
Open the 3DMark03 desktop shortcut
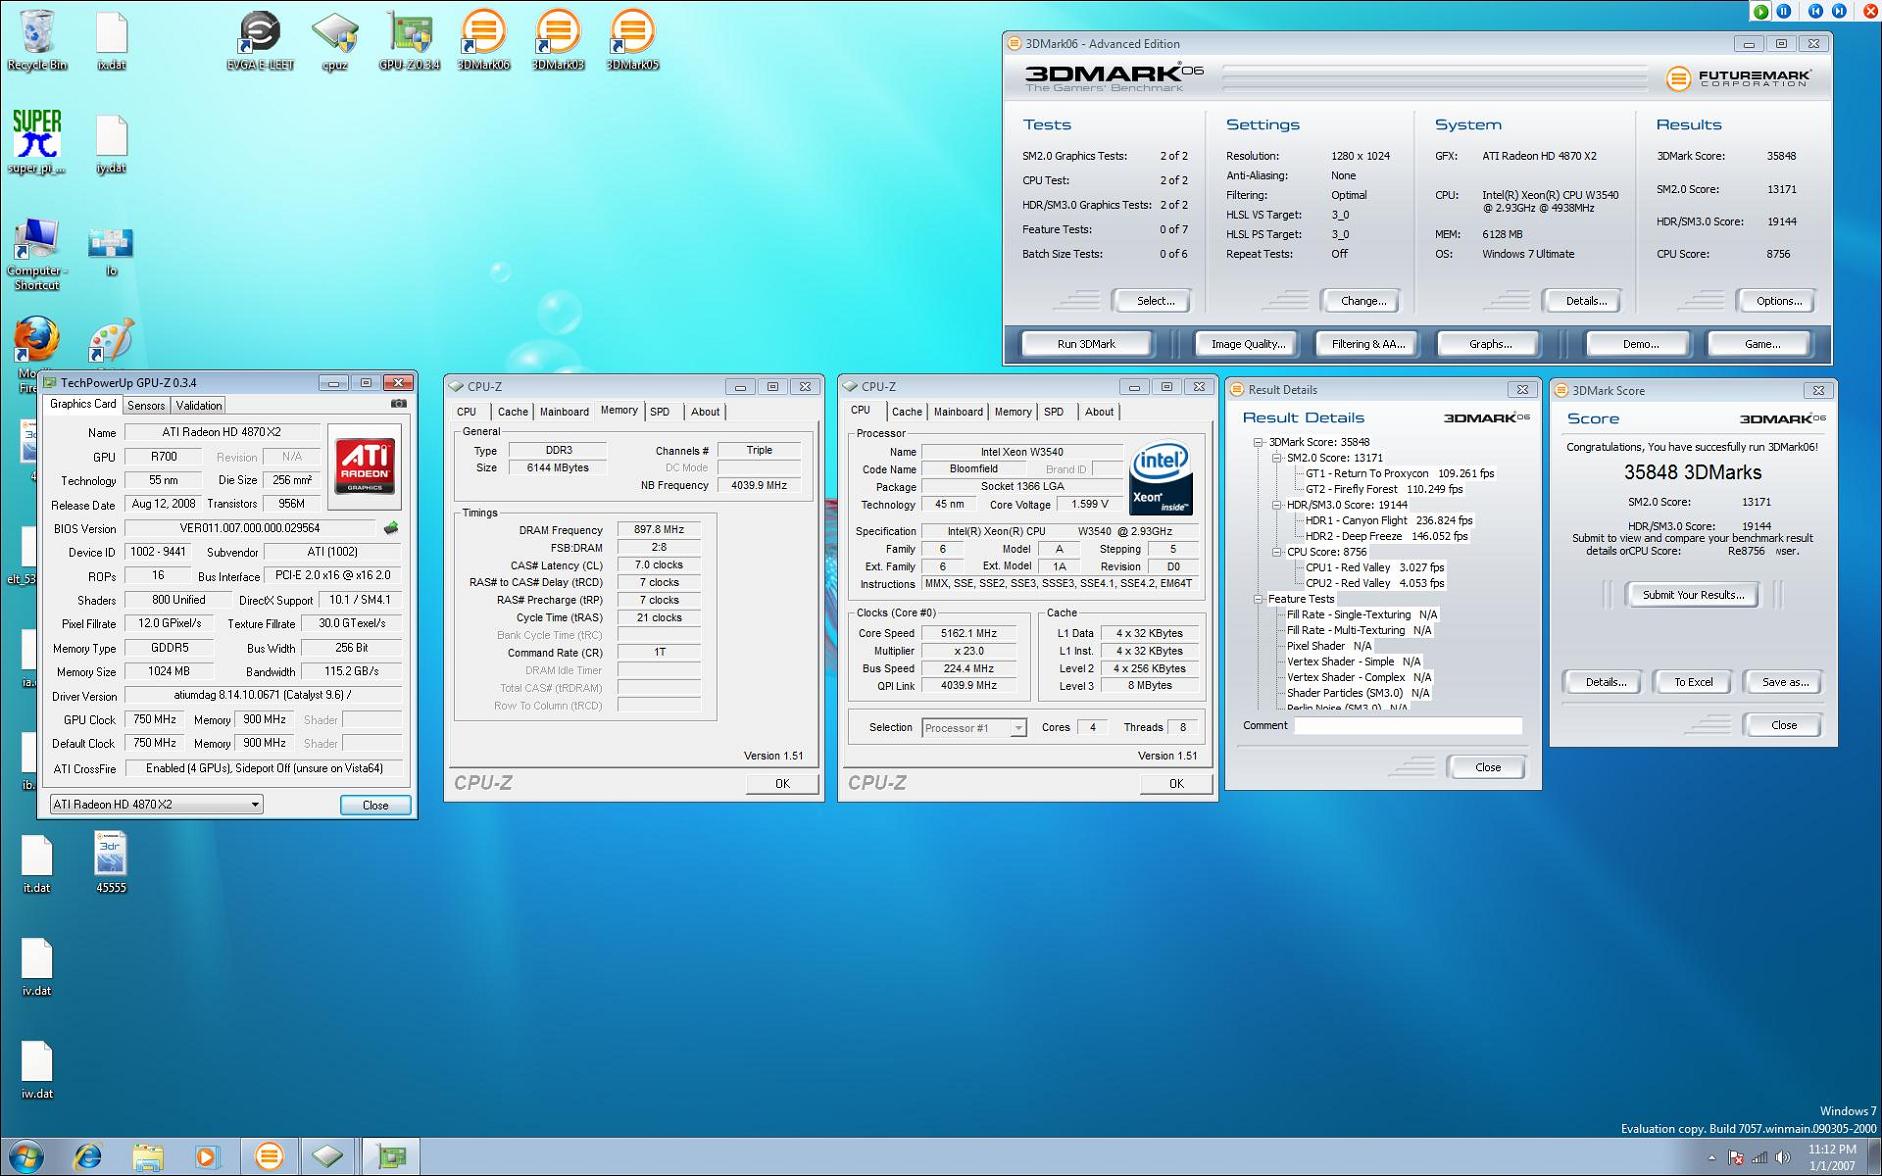pos(557,40)
